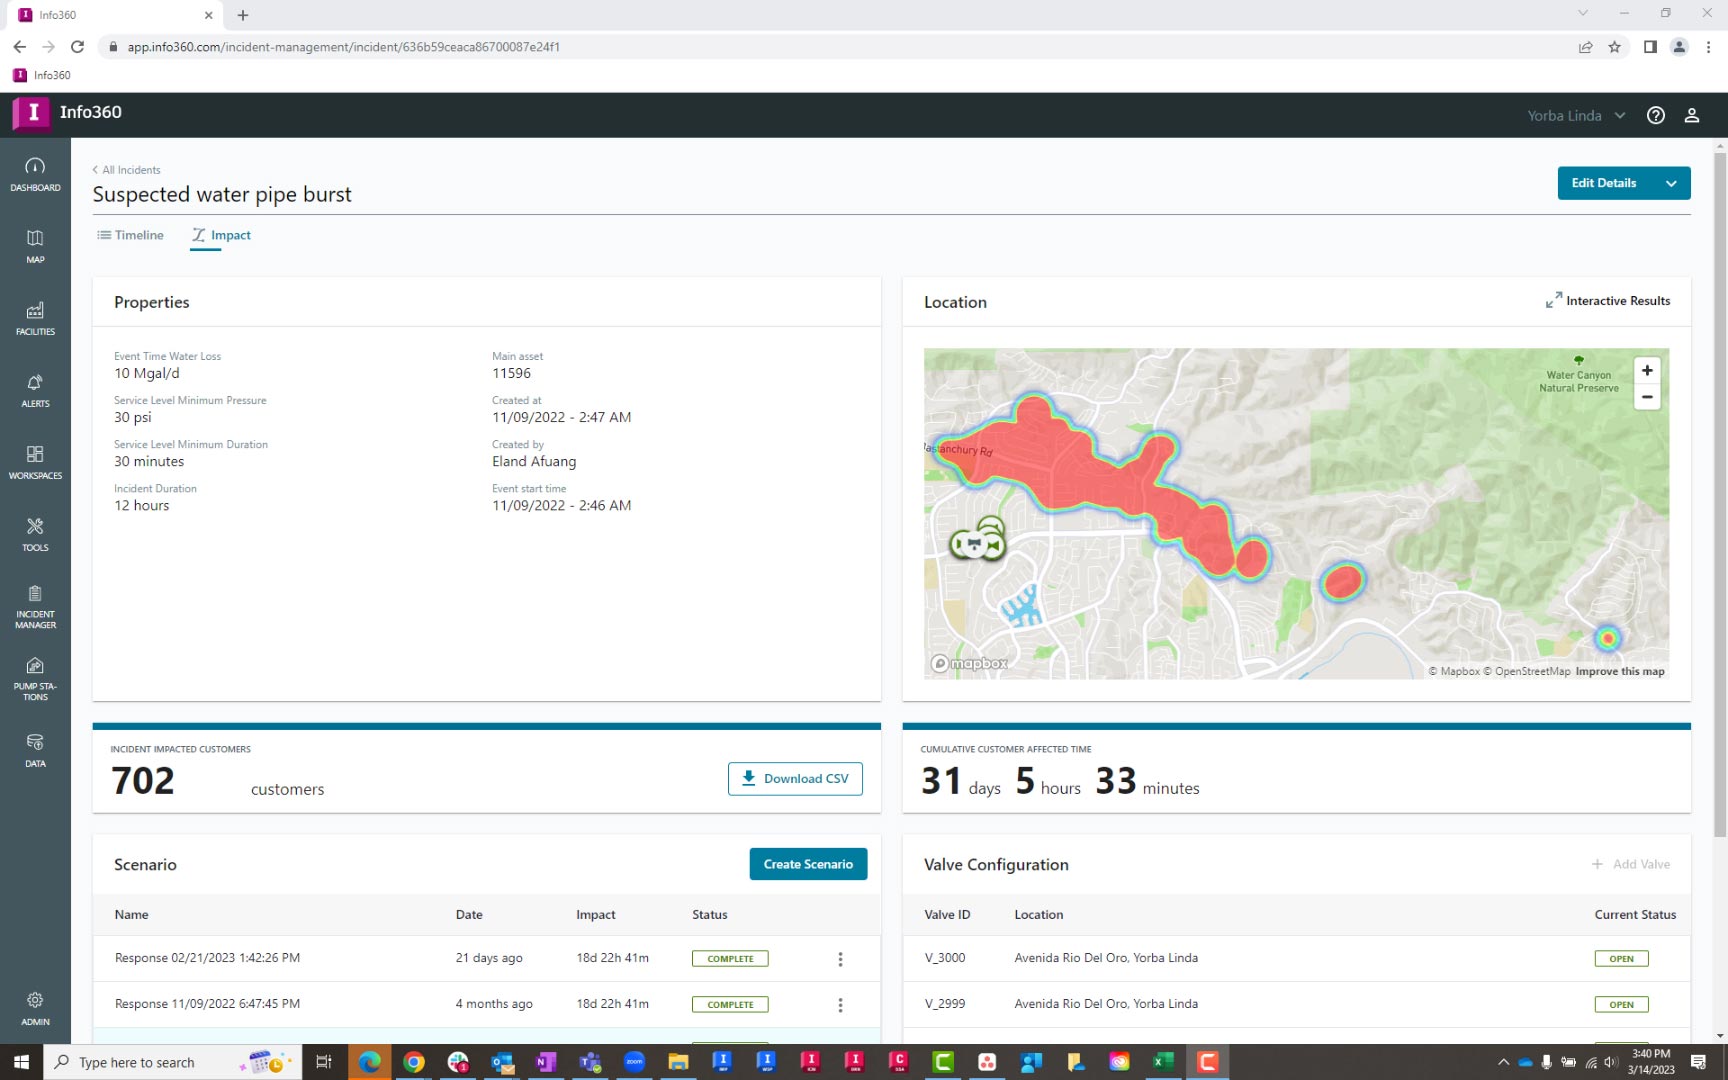Open the Map view in sidebar
The height and width of the screenshot is (1080, 1728).
pos(35,246)
